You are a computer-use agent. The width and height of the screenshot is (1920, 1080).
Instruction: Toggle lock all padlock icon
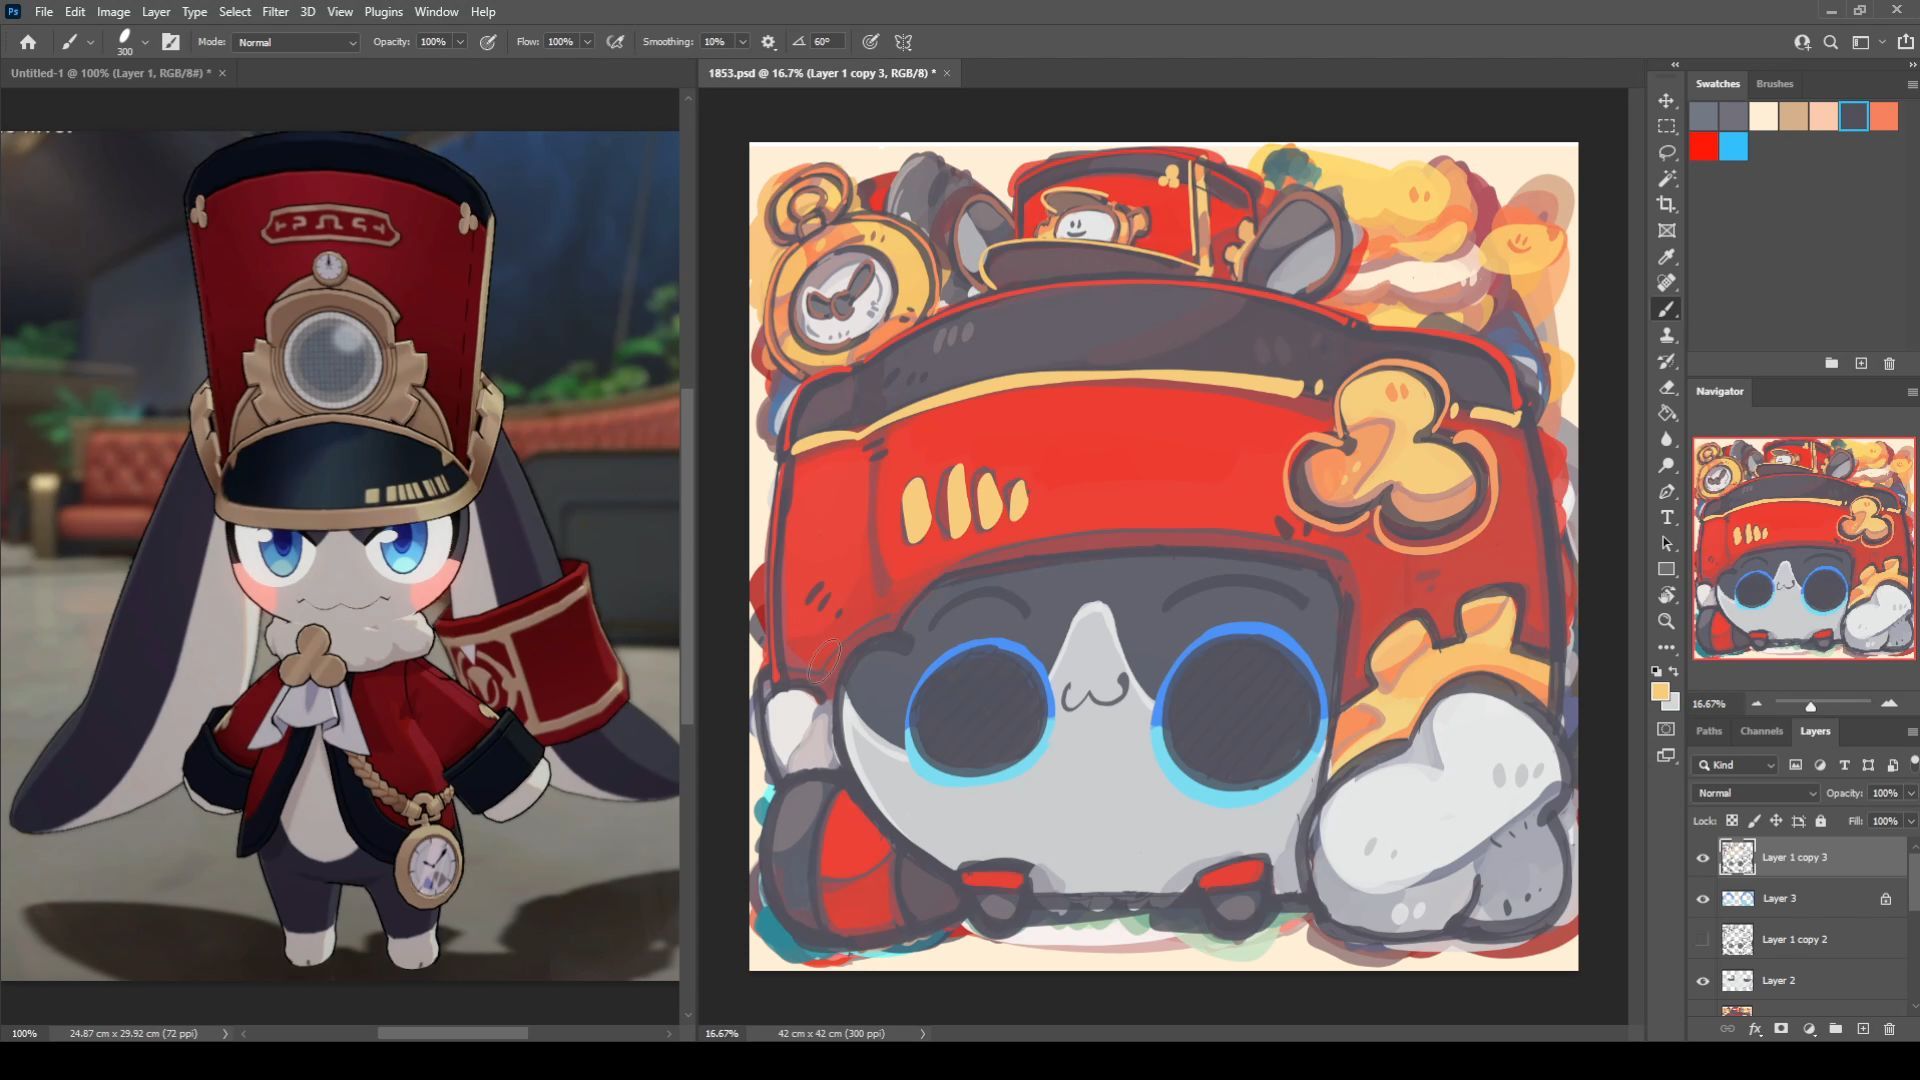coord(1820,821)
